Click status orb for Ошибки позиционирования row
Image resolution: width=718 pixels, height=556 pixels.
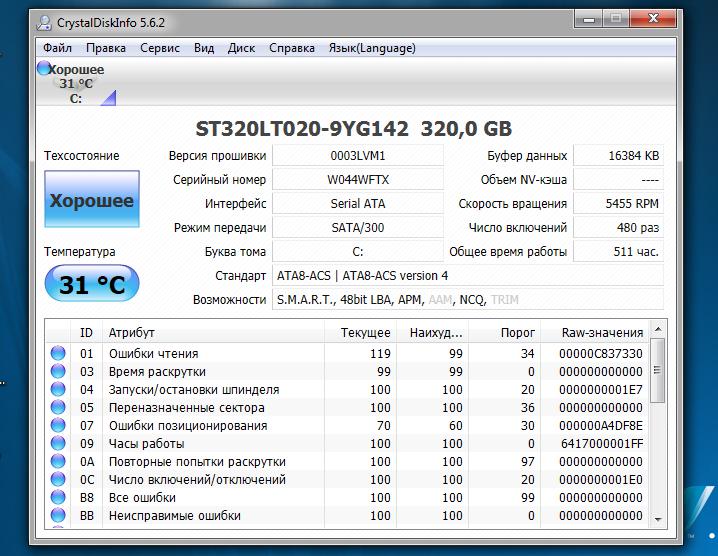(58, 425)
